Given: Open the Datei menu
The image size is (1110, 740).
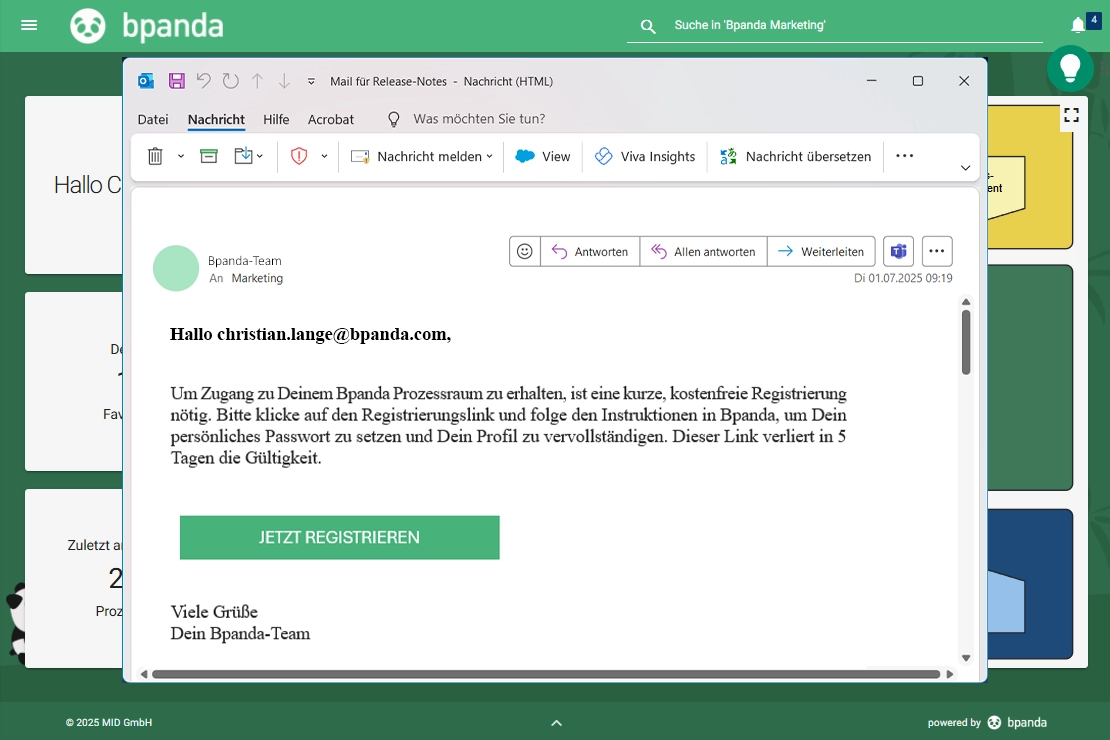Looking at the screenshot, I should click(153, 120).
